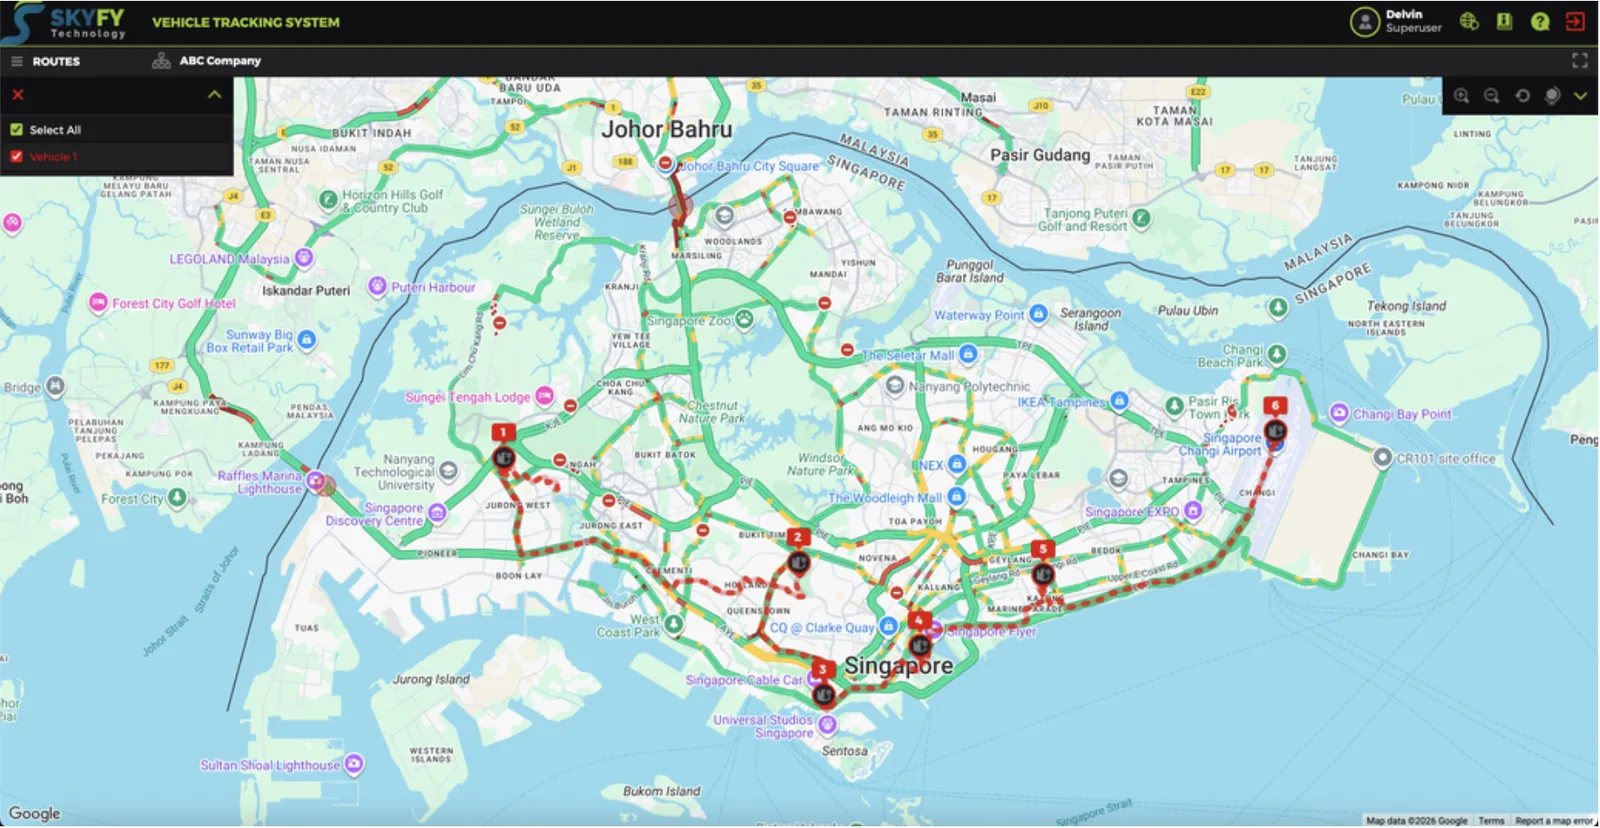Click the Universal Studios Singapore pin
Image resolution: width=1600 pixels, height=828 pixels.
[x=826, y=724]
